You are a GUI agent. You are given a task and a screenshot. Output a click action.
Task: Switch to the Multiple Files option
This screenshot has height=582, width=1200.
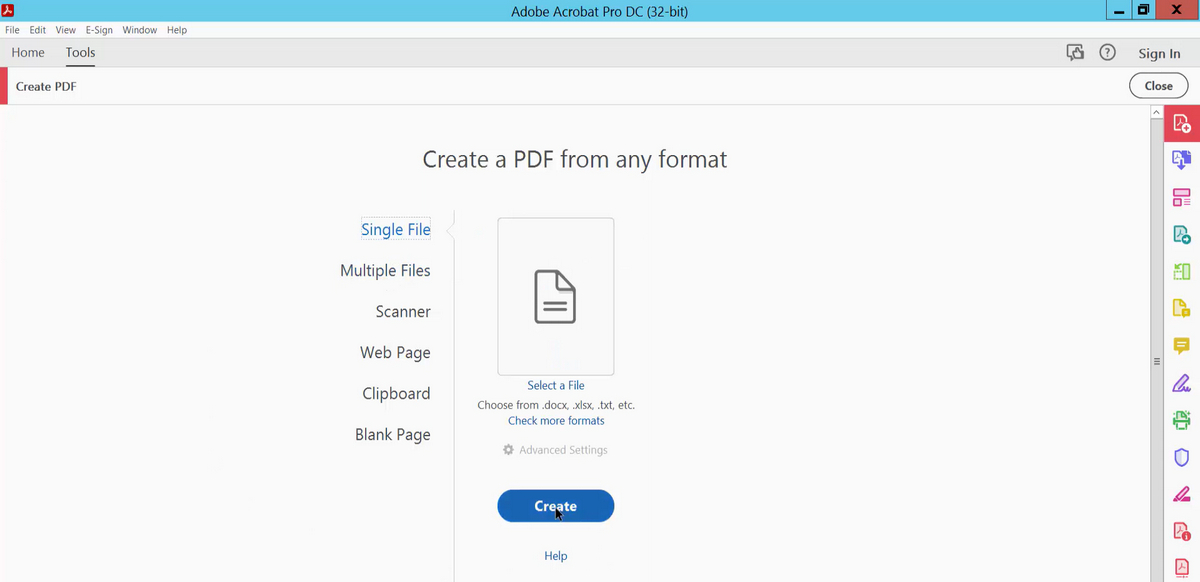coord(385,270)
